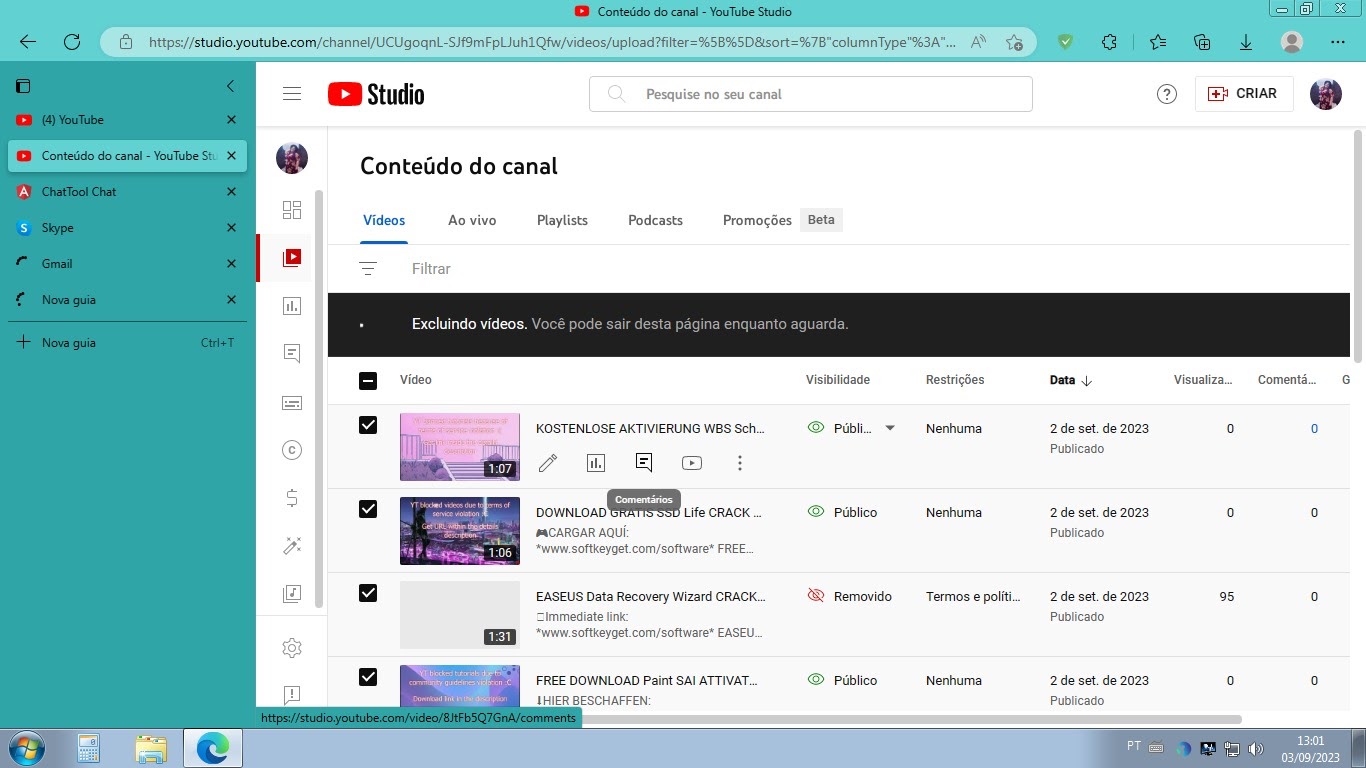Switch to the Playlists tab
The width and height of the screenshot is (1366, 768).
pos(562,220)
